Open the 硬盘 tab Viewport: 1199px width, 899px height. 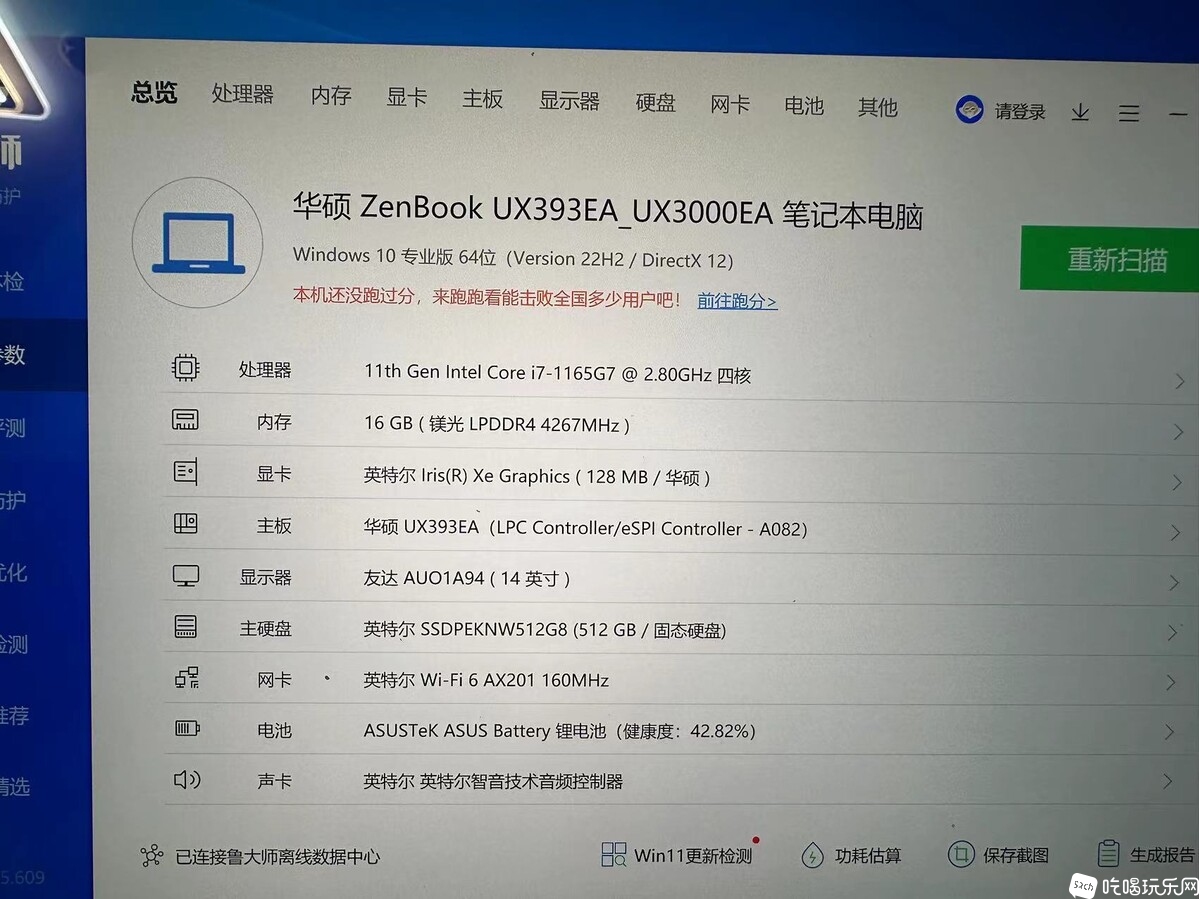(655, 102)
